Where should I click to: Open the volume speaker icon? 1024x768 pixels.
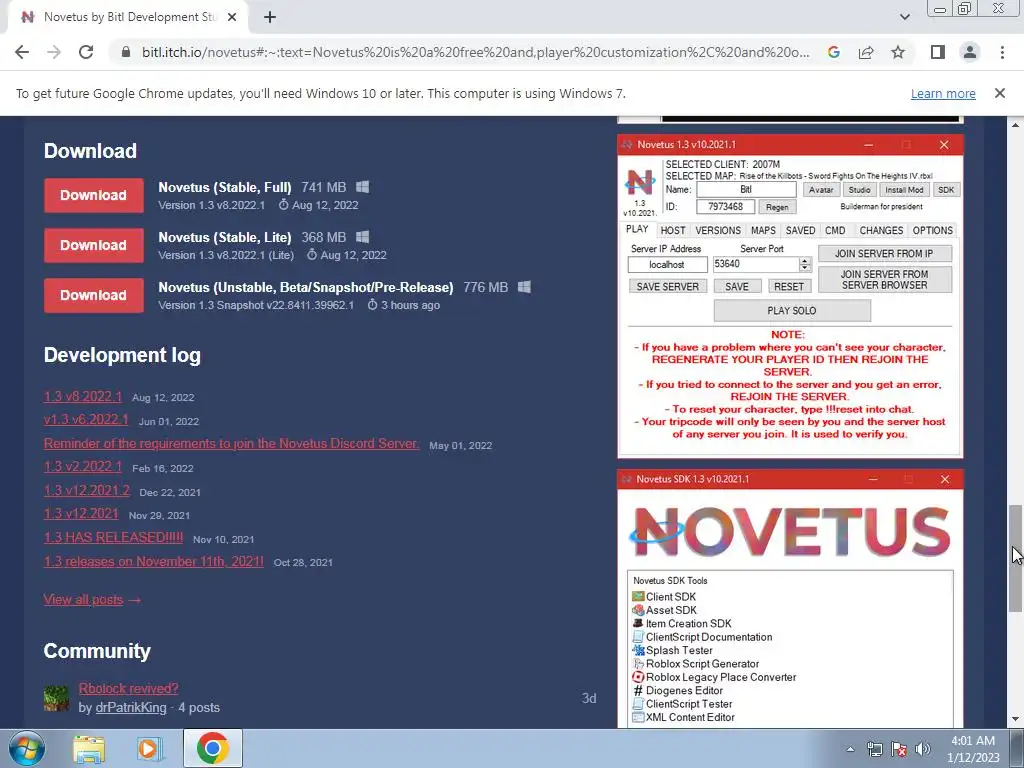click(x=922, y=749)
